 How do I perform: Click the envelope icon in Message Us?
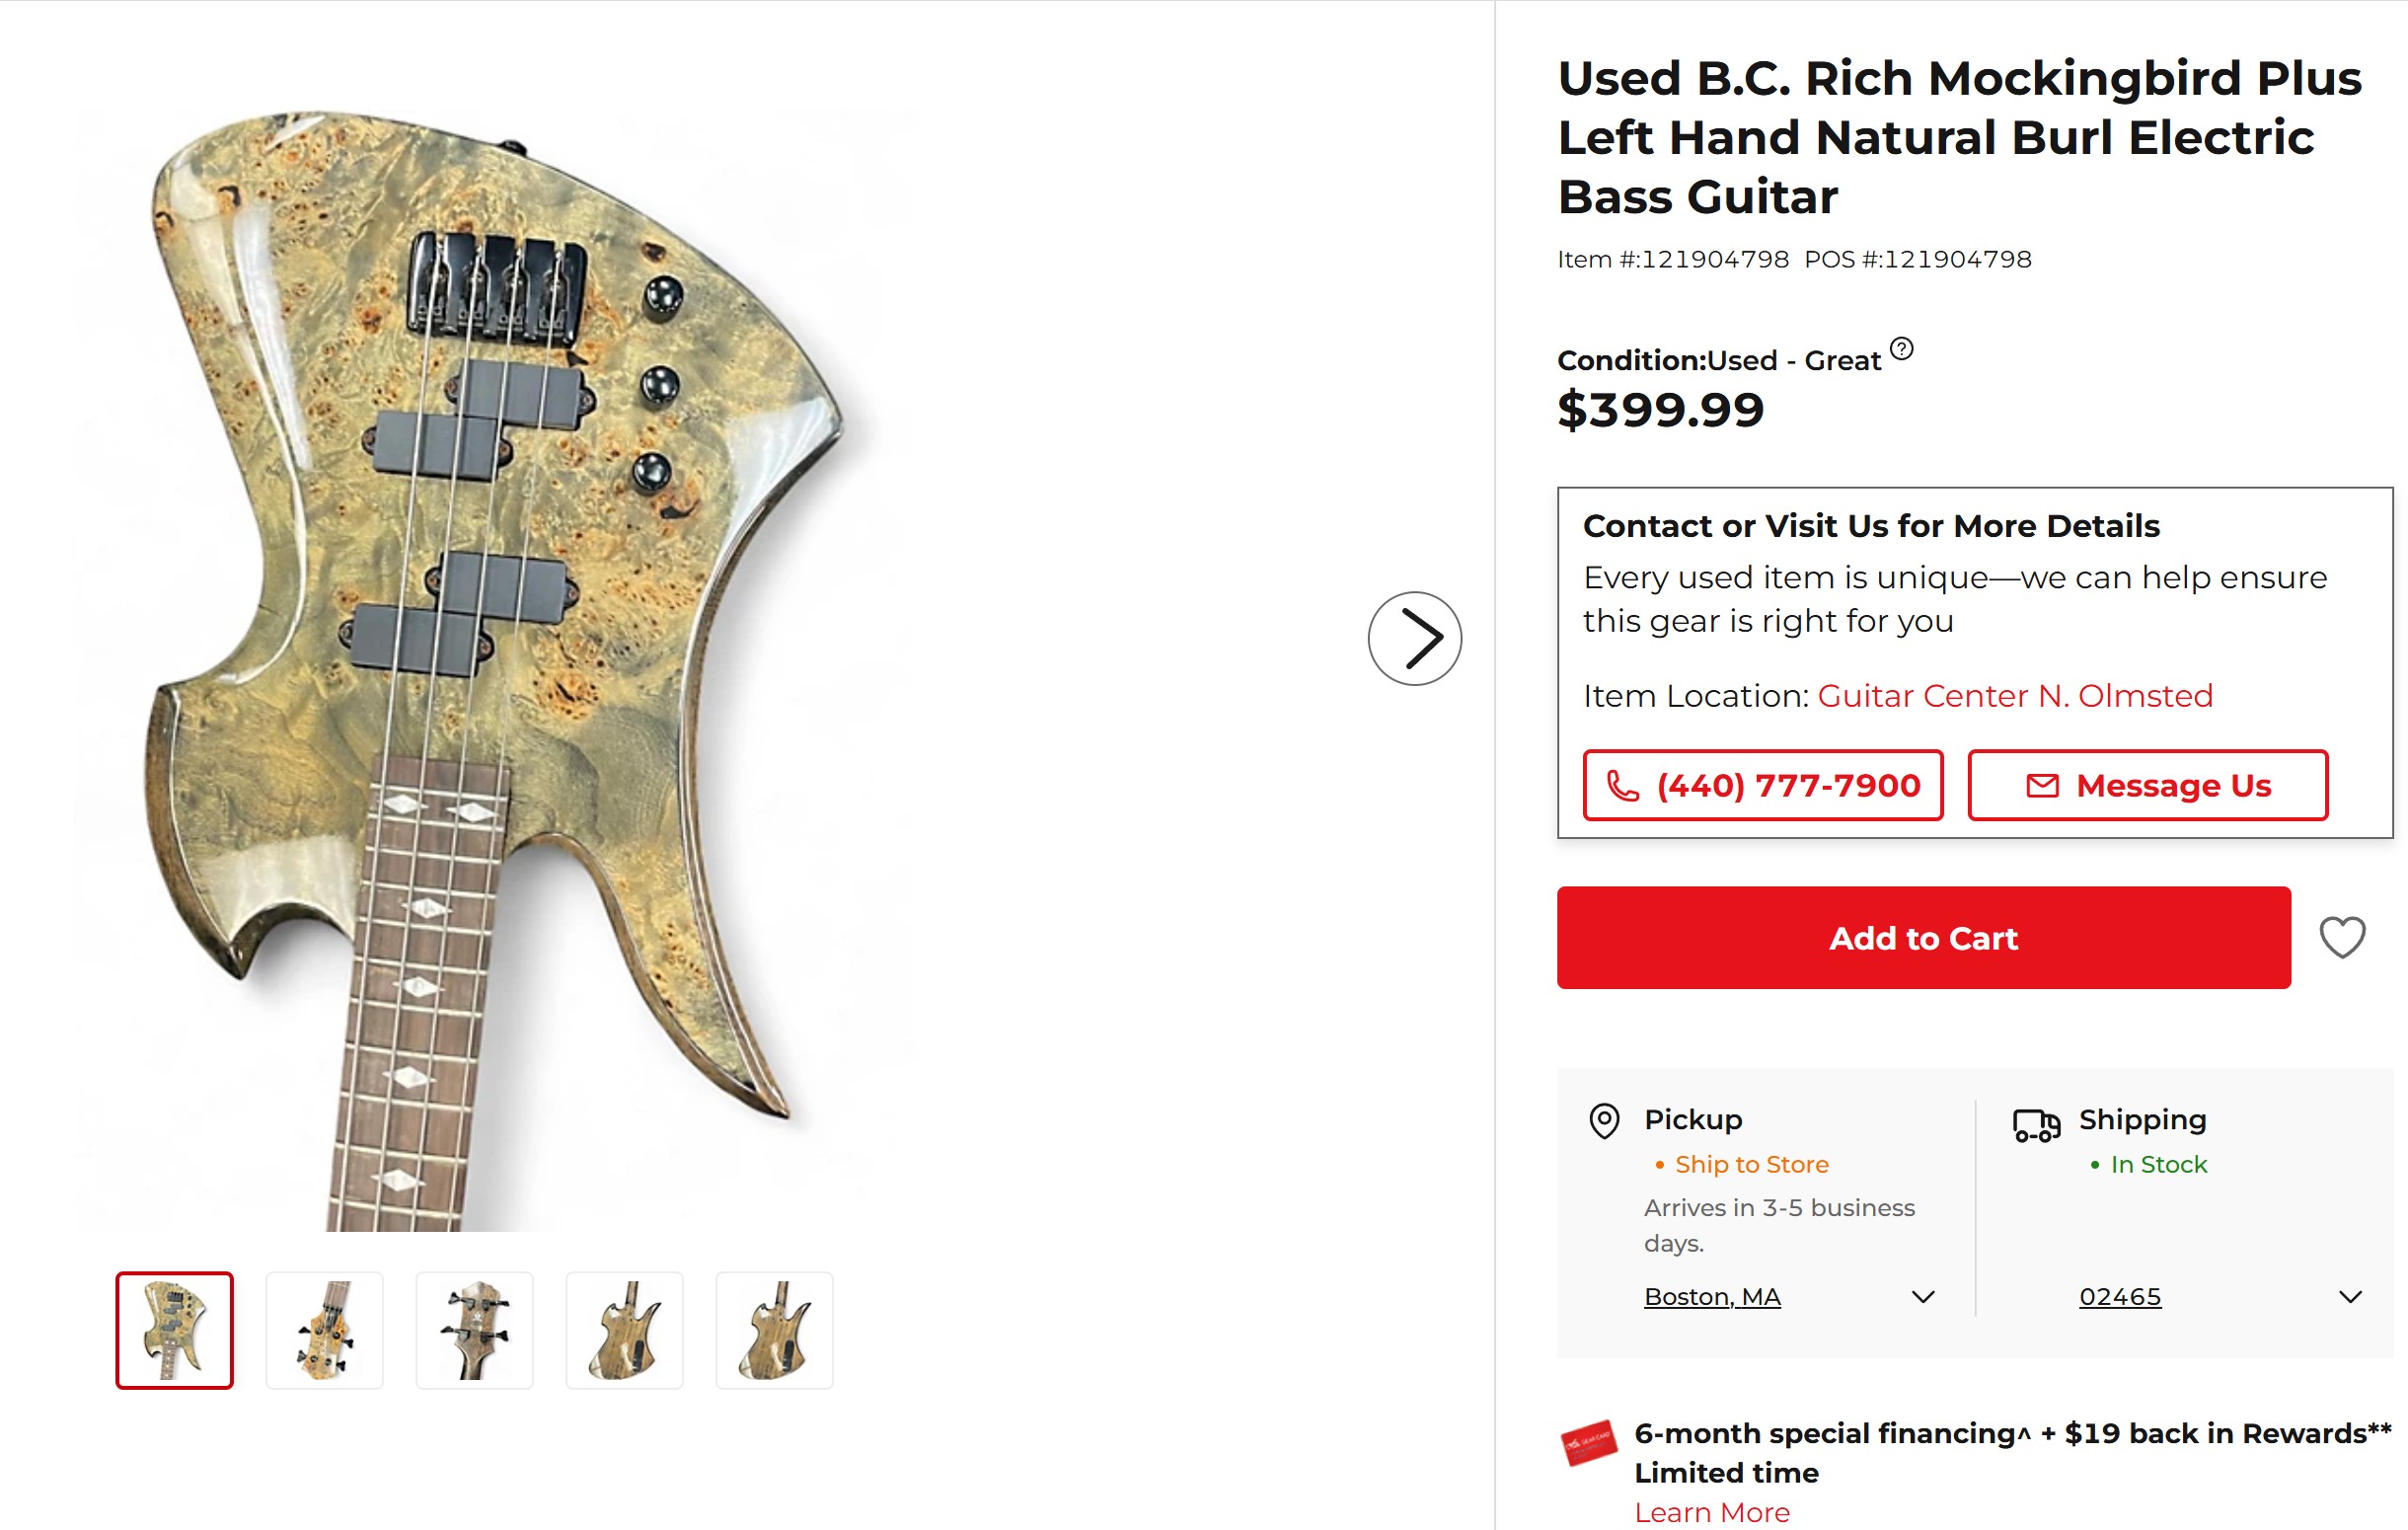[x=2042, y=786]
